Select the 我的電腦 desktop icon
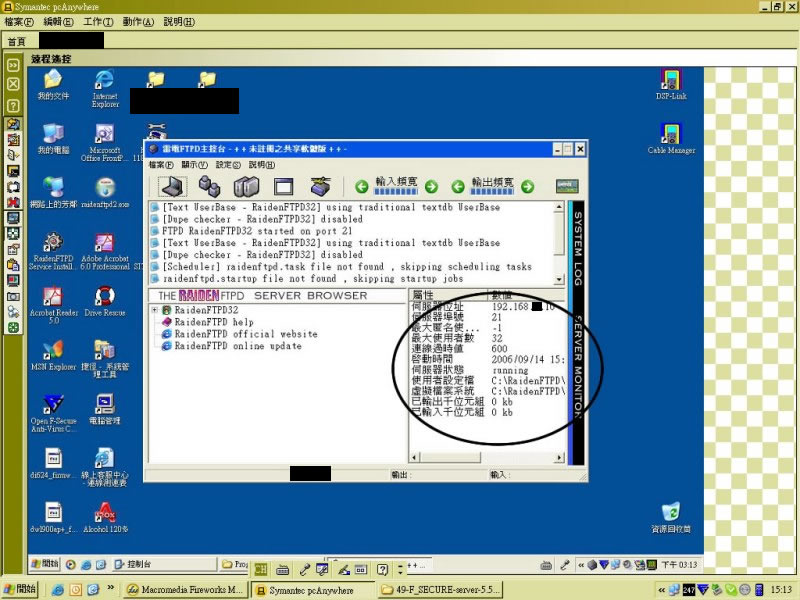The image size is (800, 600). pos(53,139)
